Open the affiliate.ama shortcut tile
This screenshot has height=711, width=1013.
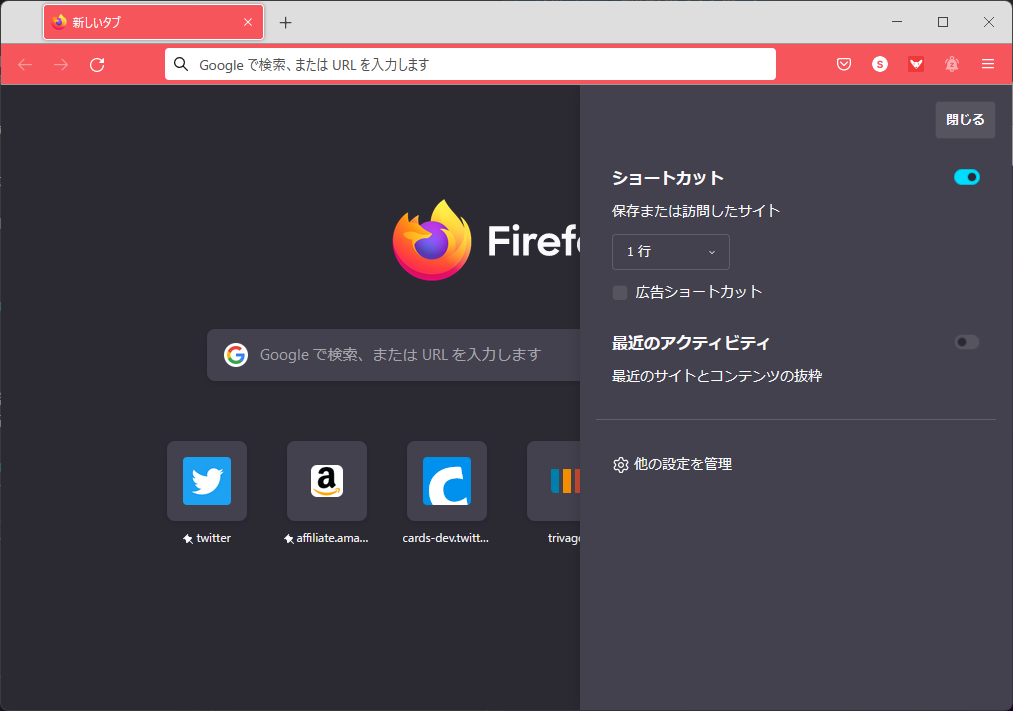point(327,481)
